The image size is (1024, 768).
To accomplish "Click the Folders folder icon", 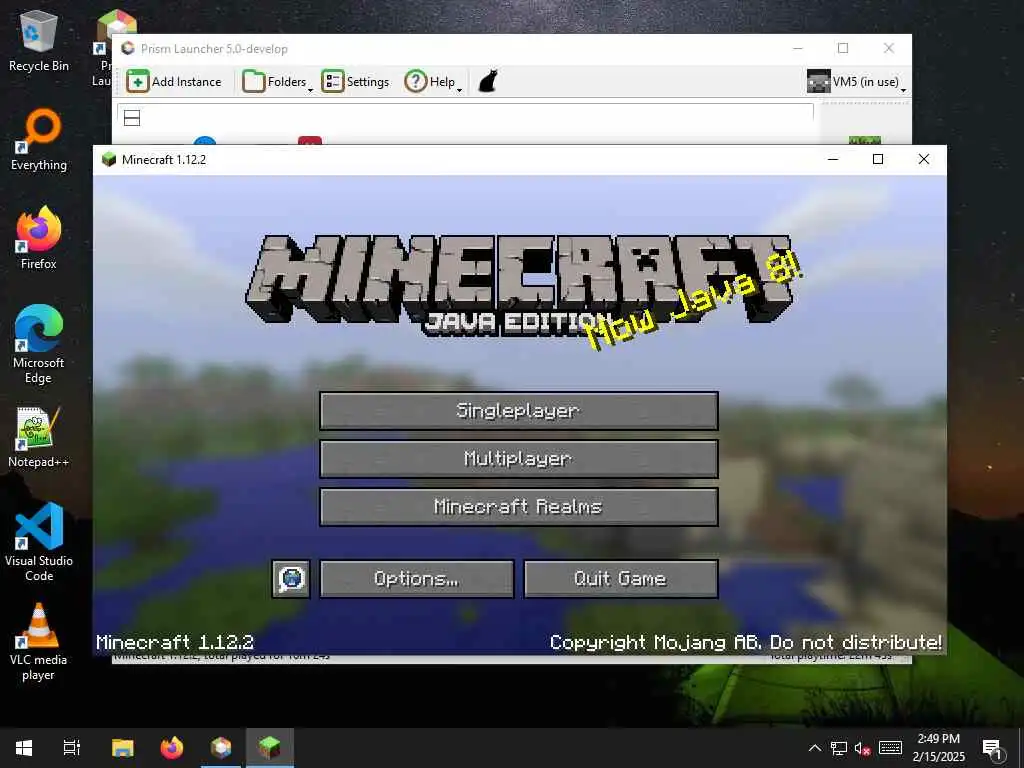I will 253,82.
